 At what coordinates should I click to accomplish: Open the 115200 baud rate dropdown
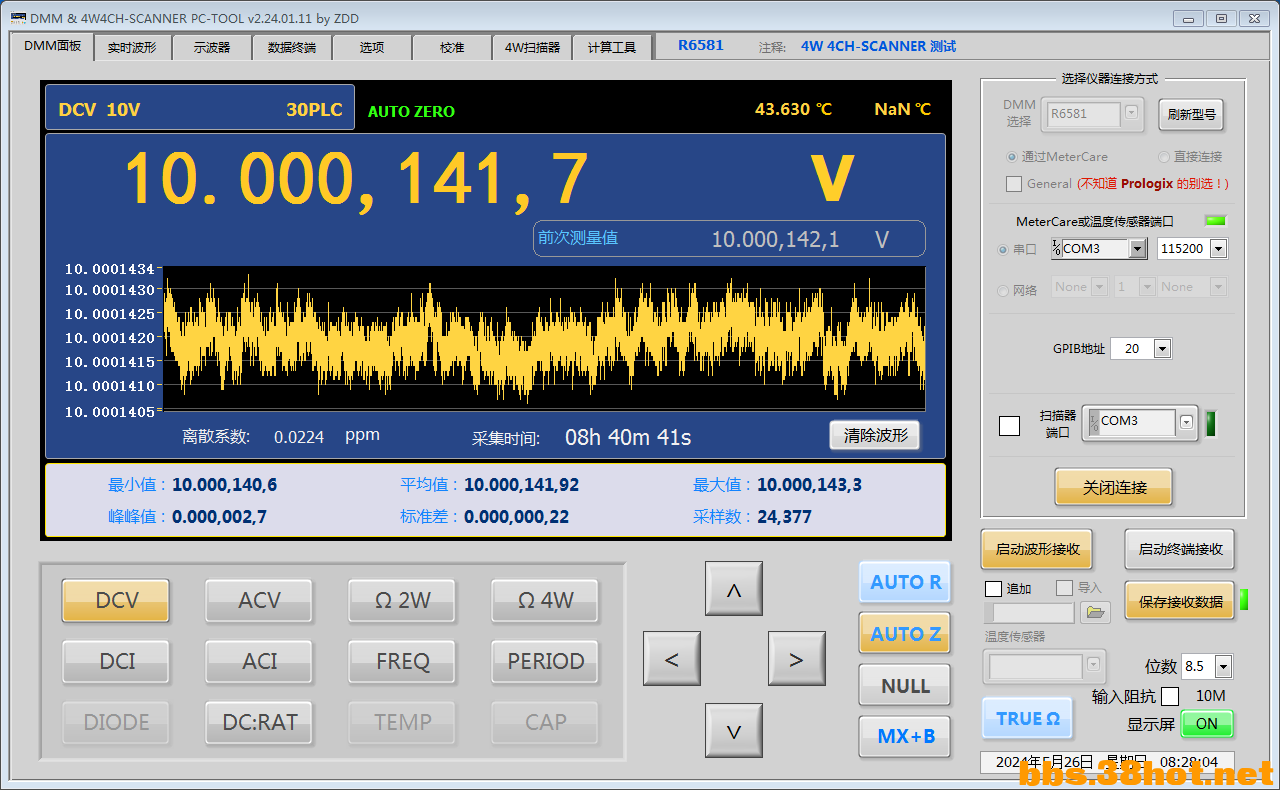1217,249
